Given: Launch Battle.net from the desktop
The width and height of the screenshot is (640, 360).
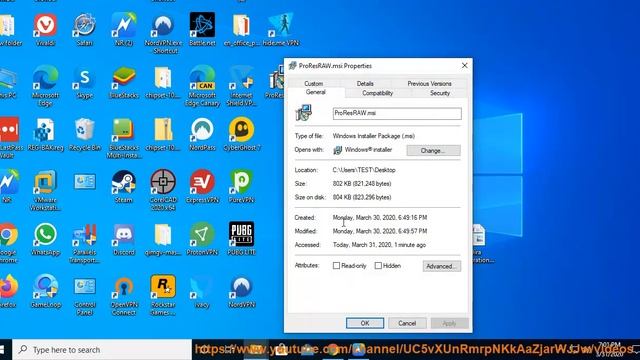Looking at the screenshot, I should tap(202, 29).
